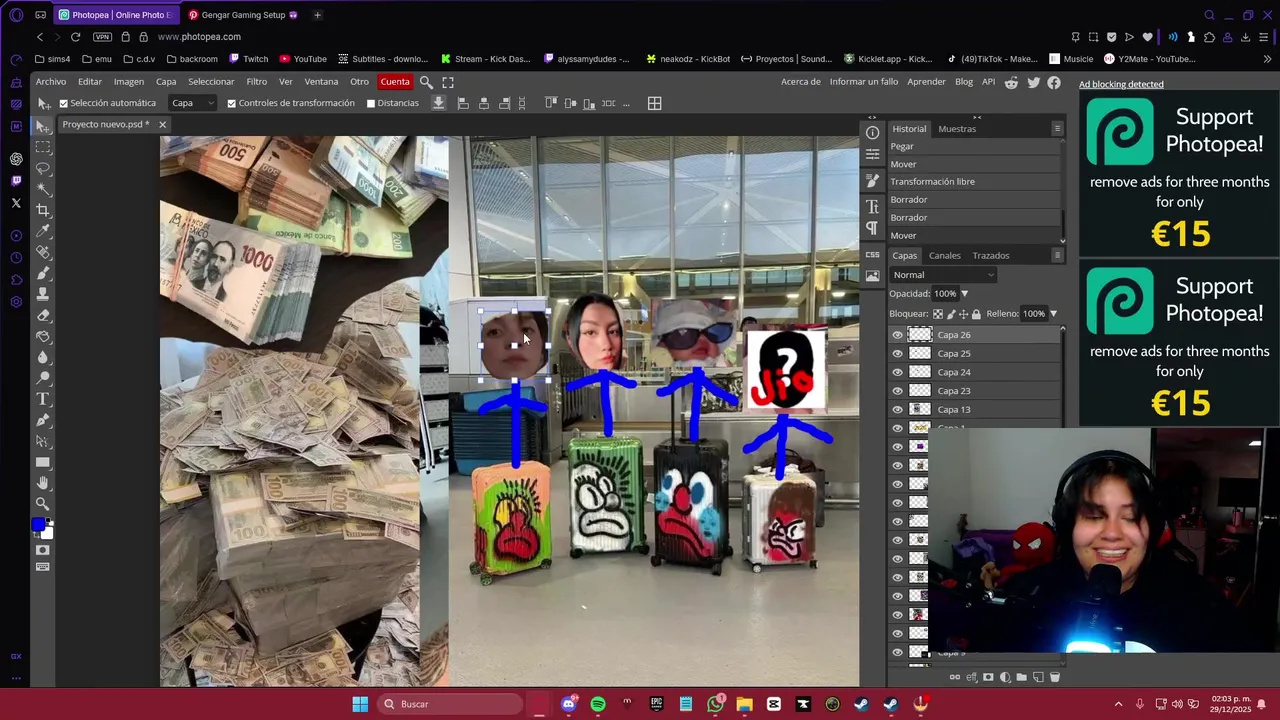Click the download export icon in options bar

tap(438, 103)
